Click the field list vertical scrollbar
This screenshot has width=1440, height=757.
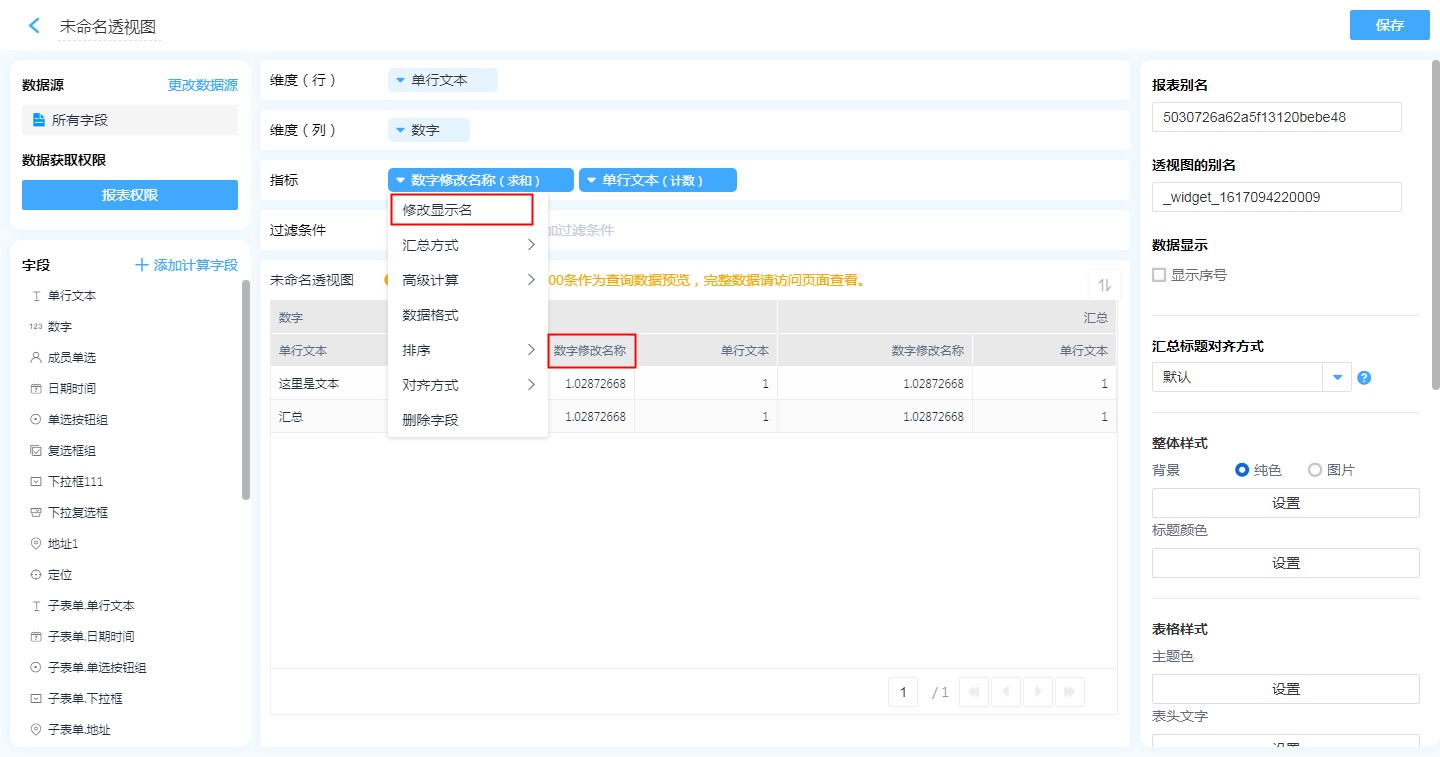246,390
